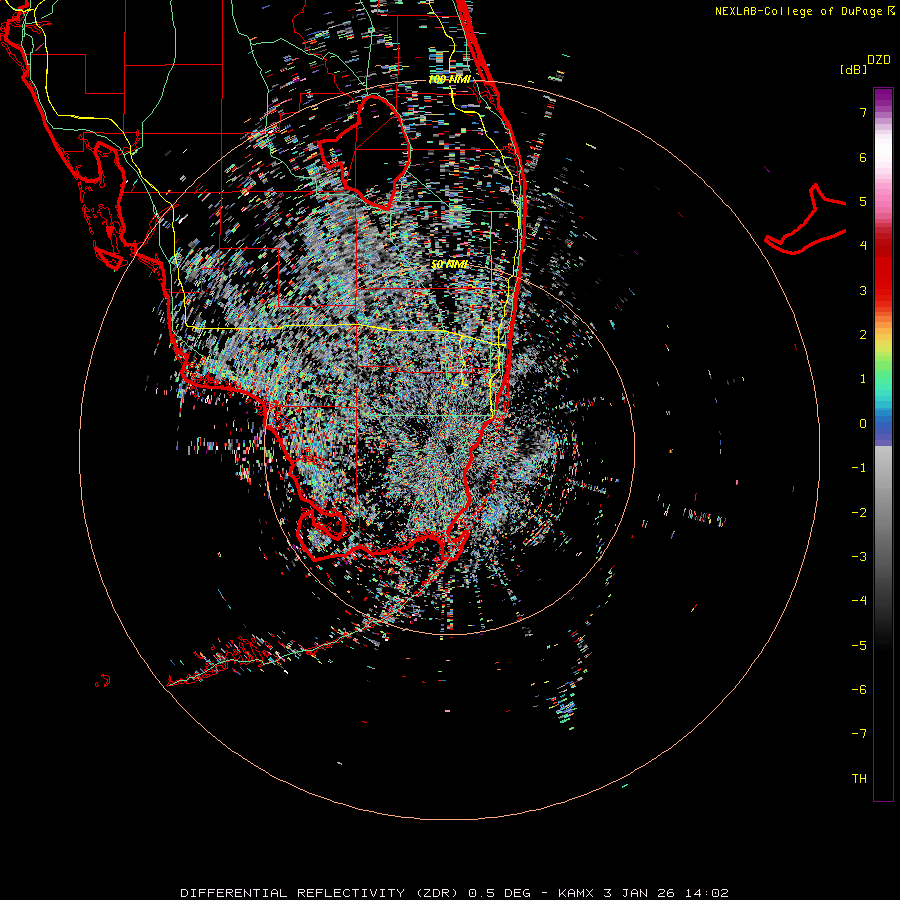Click the -5 value on the color scale
900x900 pixels.
[859, 646]
